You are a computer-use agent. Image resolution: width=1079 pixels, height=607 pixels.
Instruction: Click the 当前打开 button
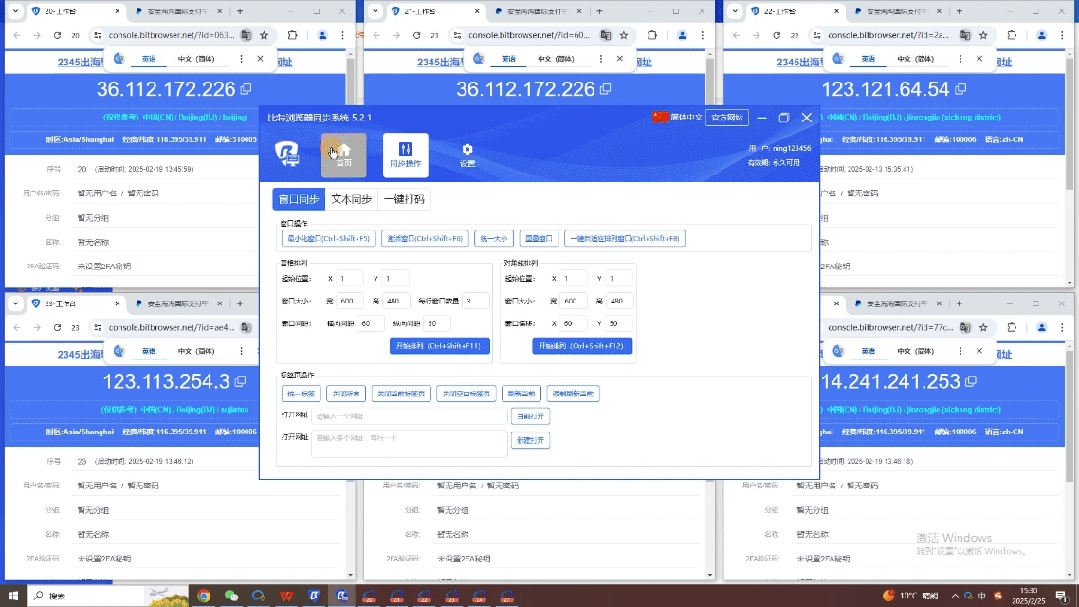[530, 416]
